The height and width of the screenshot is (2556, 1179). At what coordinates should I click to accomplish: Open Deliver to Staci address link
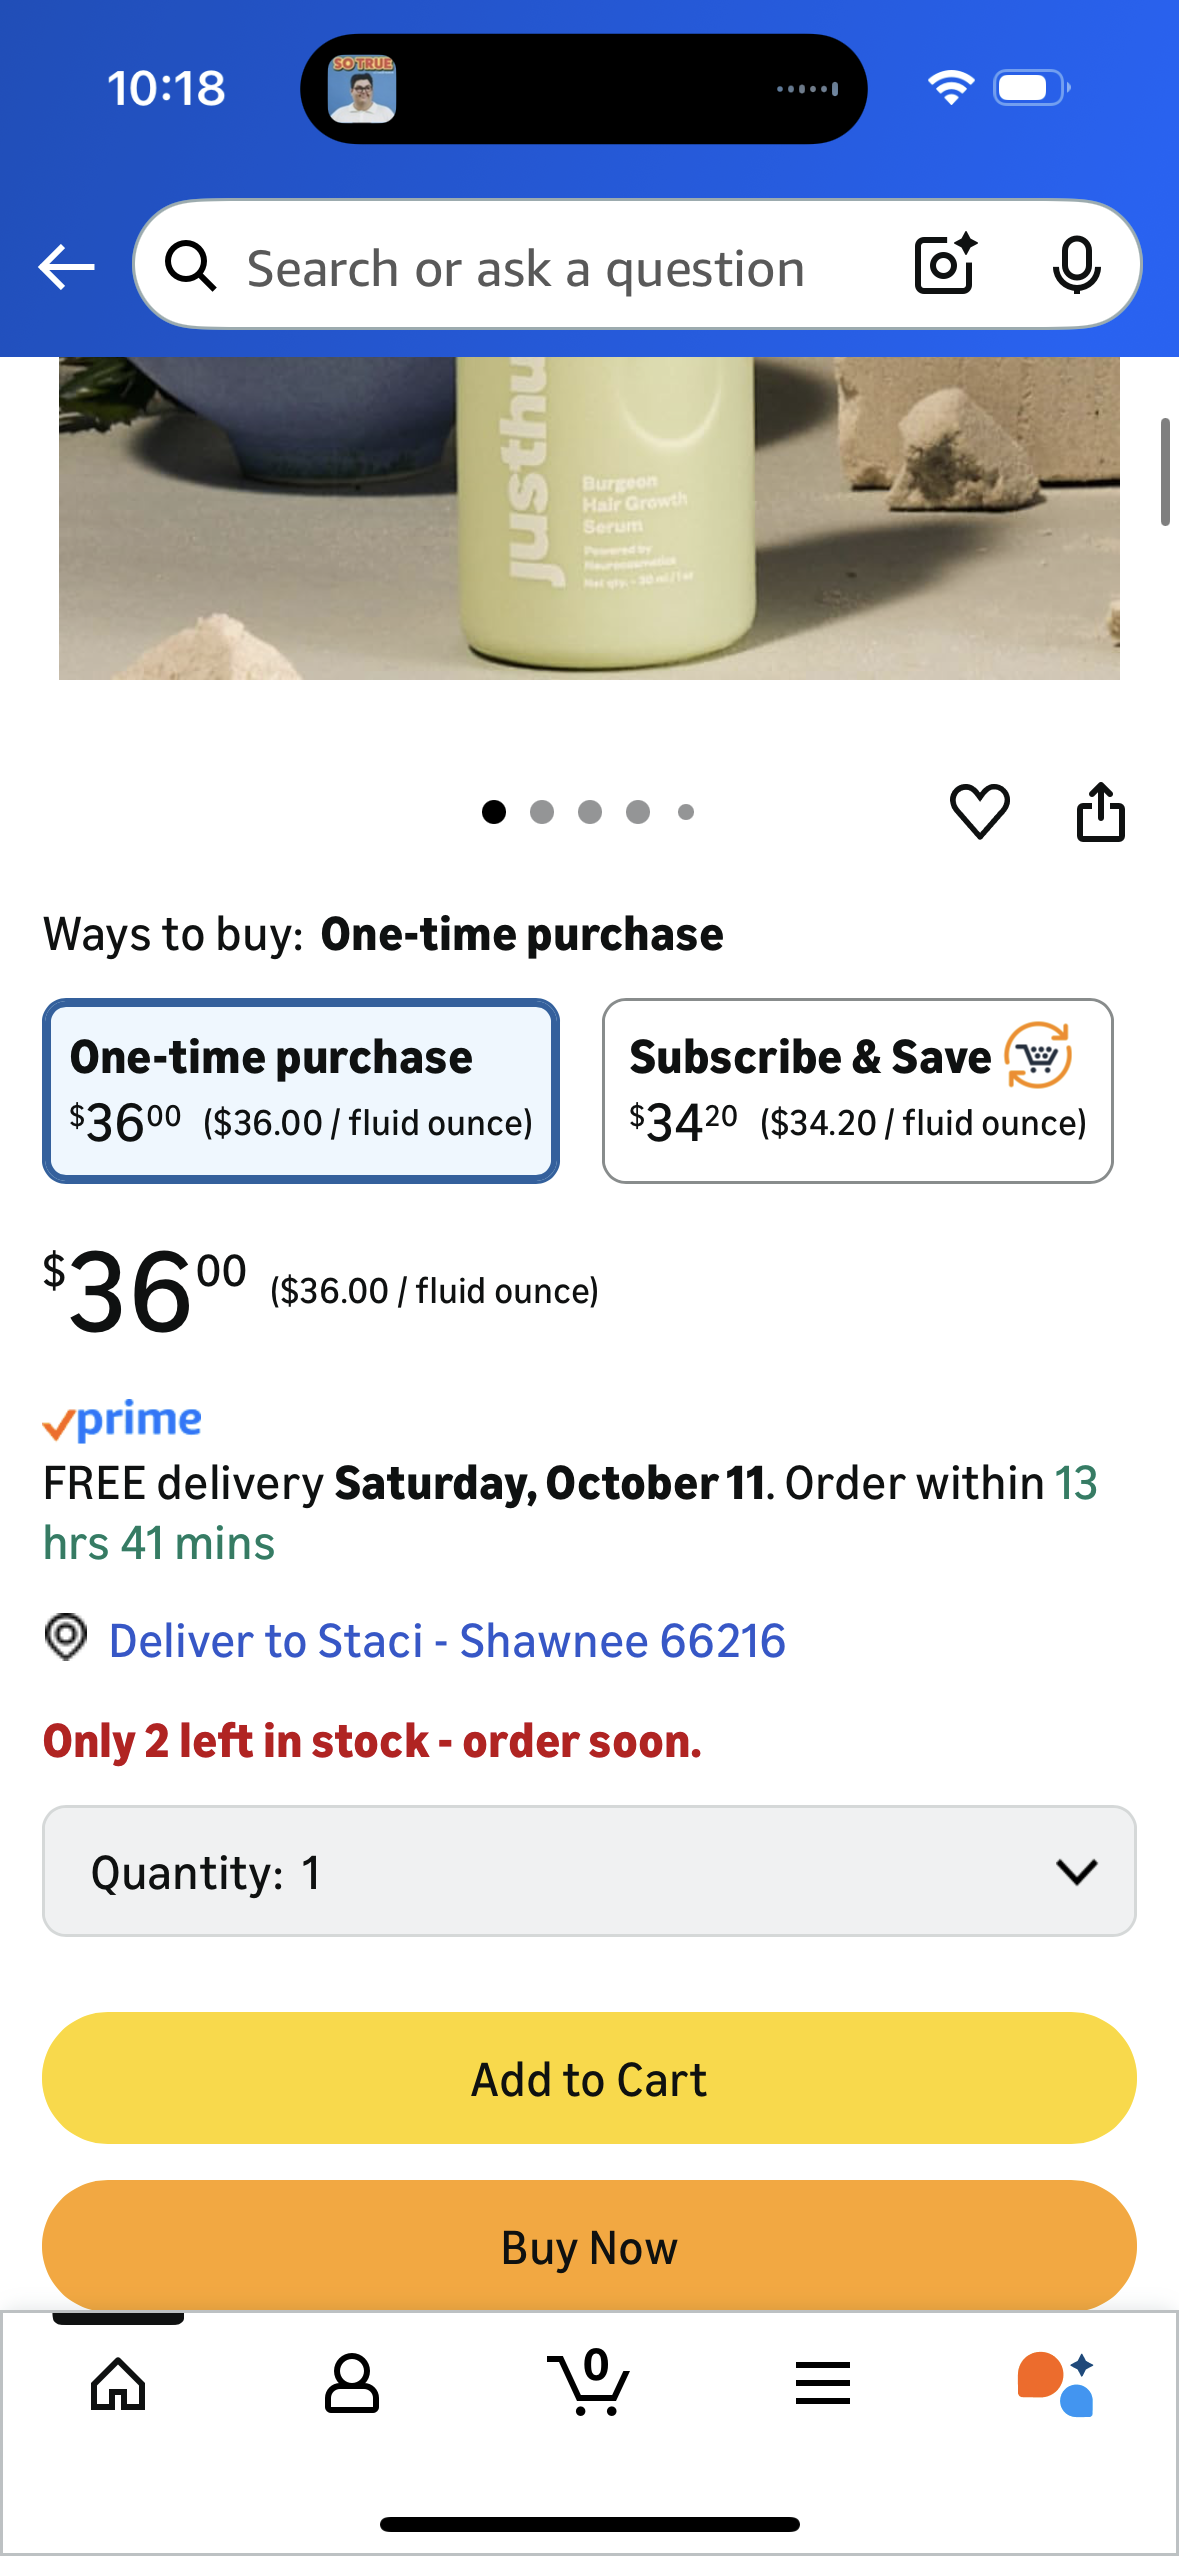pyautogui.click(x=446, y=1641)
